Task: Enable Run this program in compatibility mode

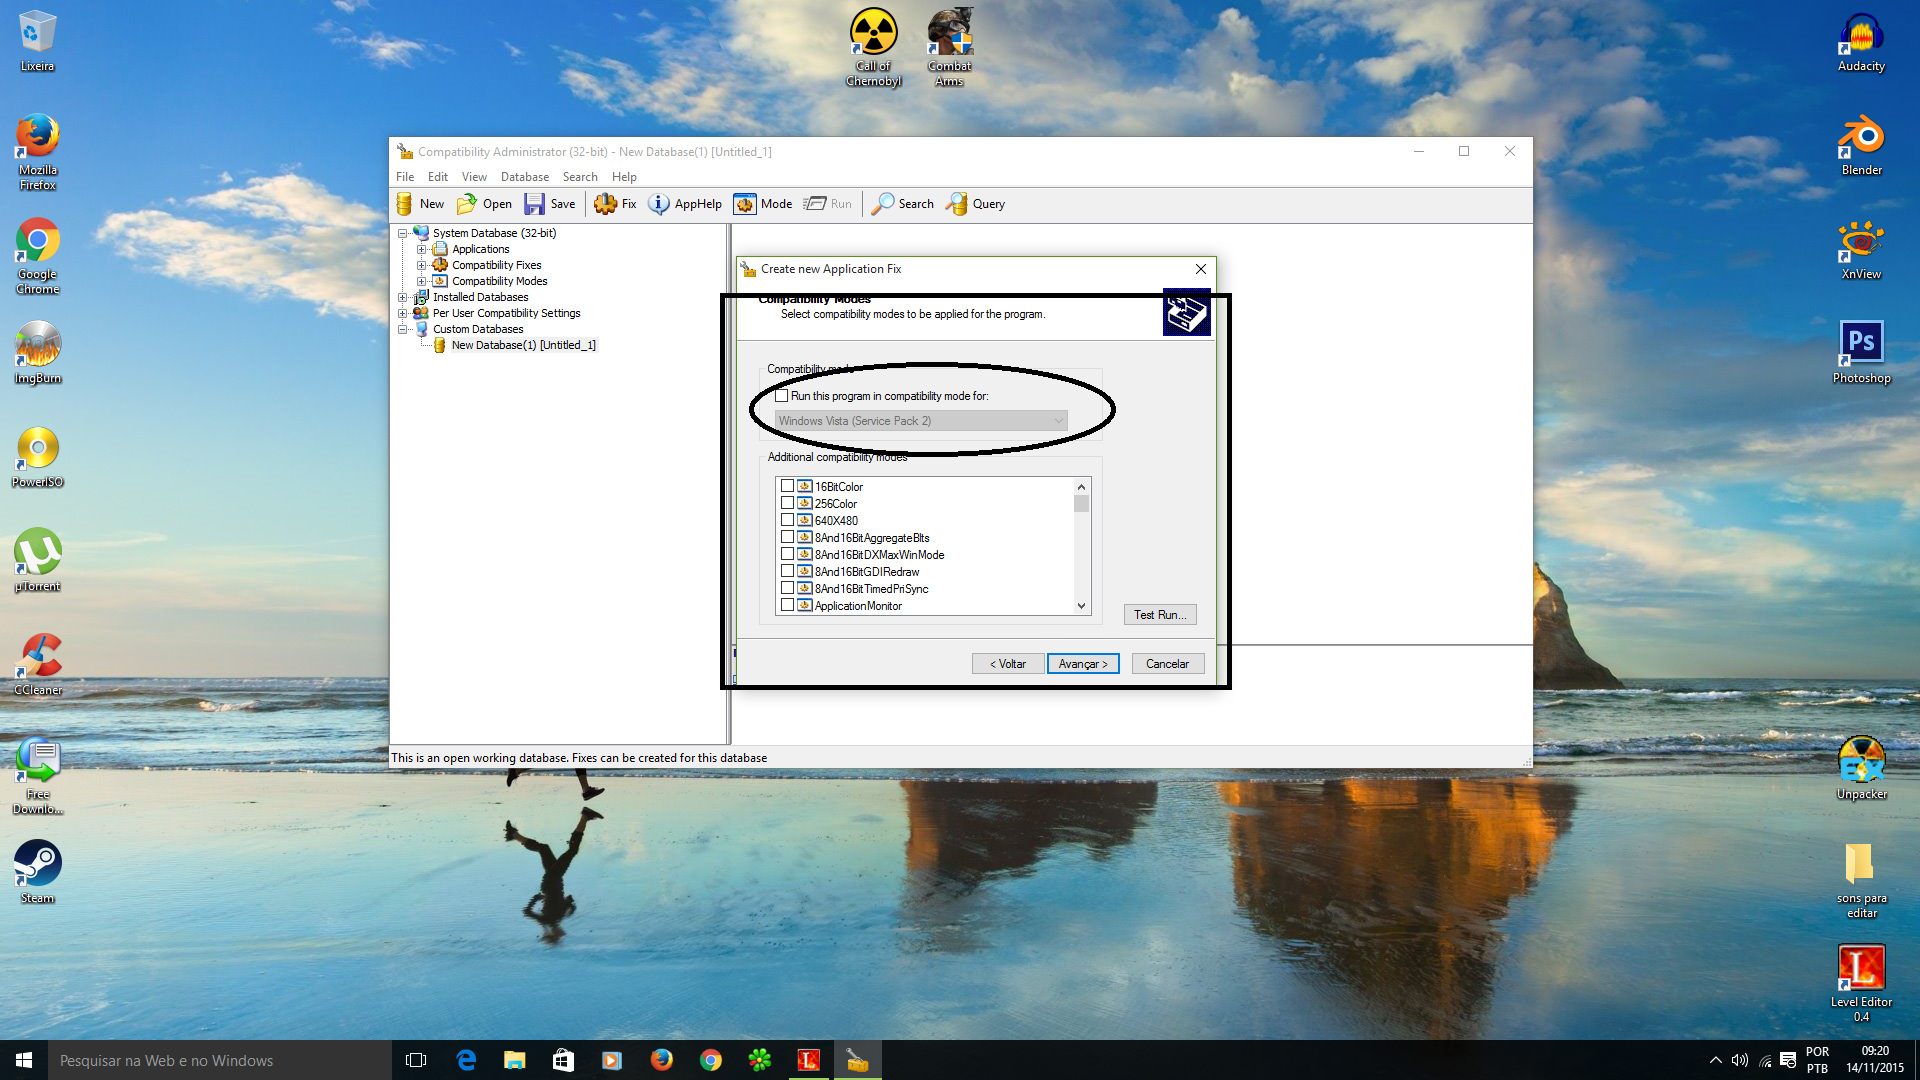Action: pyautogui.click(x=782, y=396)
